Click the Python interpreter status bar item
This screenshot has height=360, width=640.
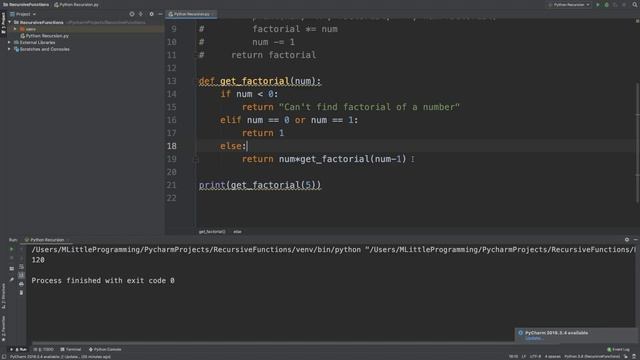pyautogui.click(x=592, y=357)
